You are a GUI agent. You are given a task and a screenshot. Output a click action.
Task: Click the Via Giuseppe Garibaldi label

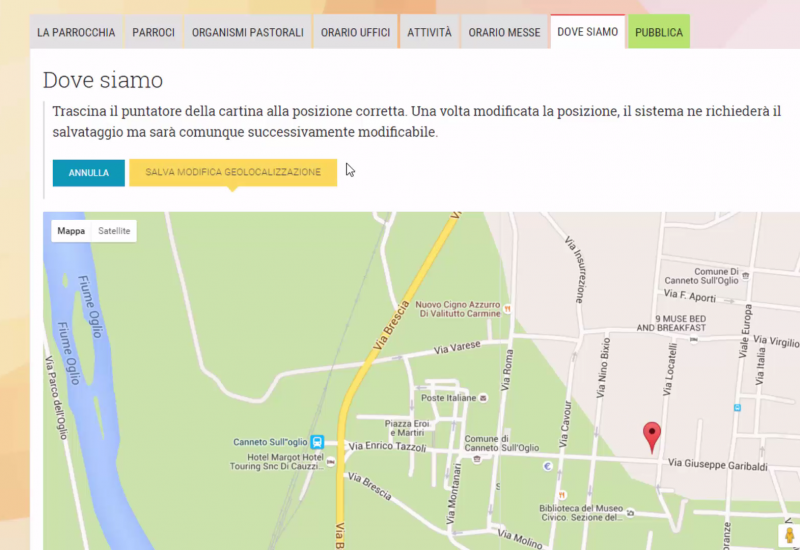[717, 464]
